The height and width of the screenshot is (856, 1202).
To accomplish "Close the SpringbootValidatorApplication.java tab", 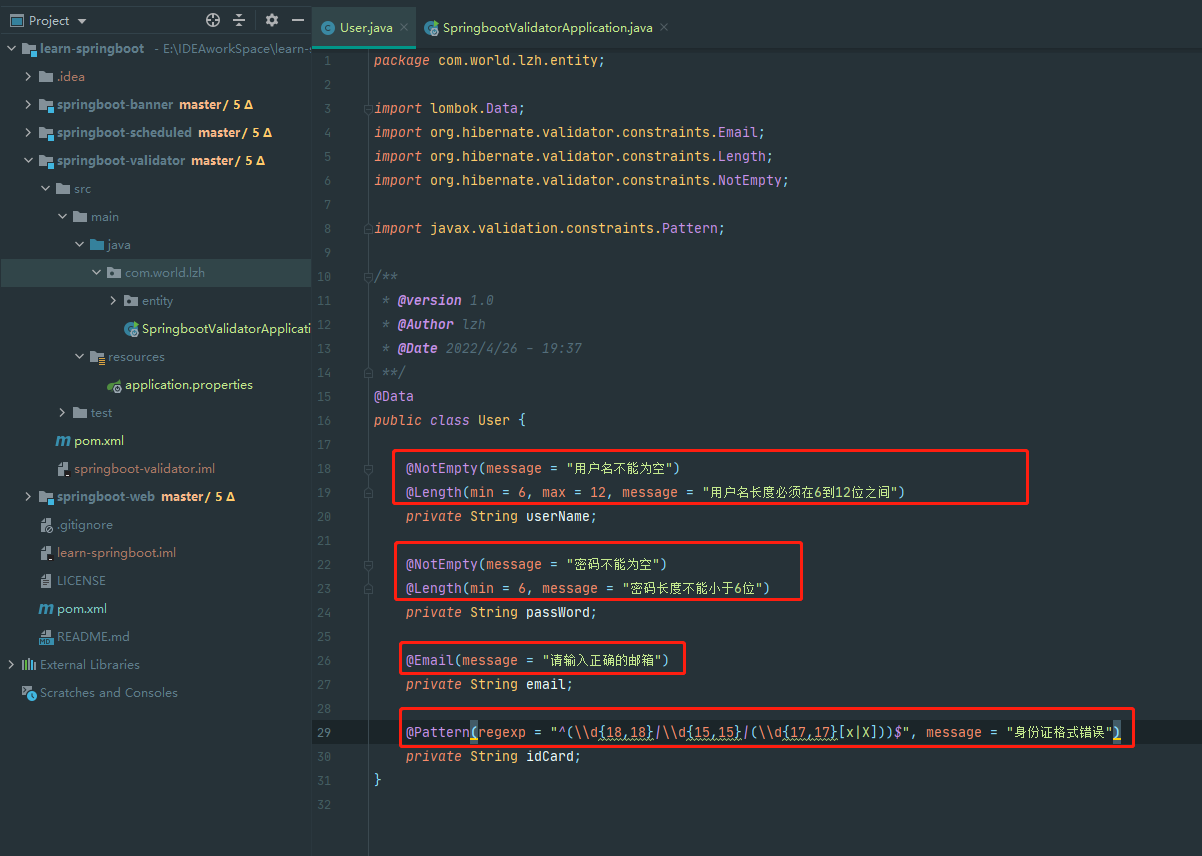I will 664,28.
